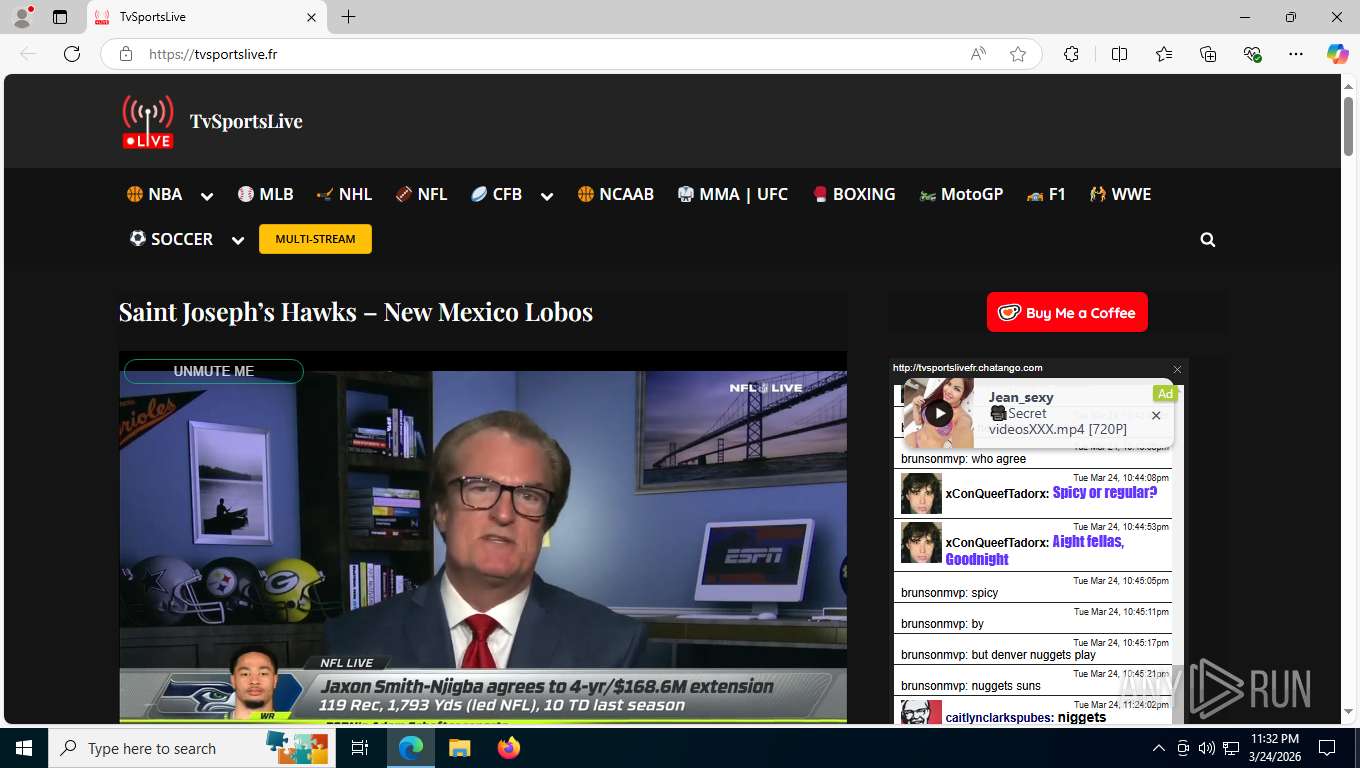Open the CFB menu item

point(496,194)
